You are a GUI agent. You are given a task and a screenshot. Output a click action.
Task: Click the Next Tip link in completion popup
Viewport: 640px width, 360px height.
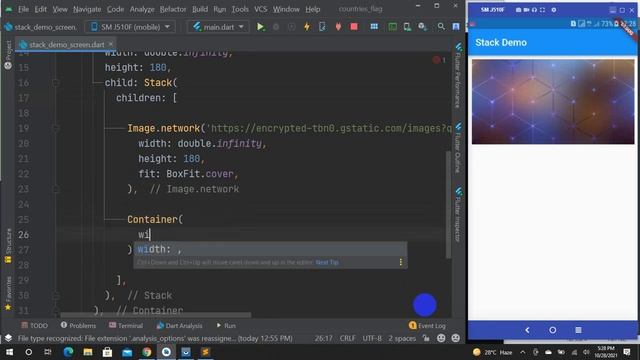pyautogui.click(x=327, y=262)
